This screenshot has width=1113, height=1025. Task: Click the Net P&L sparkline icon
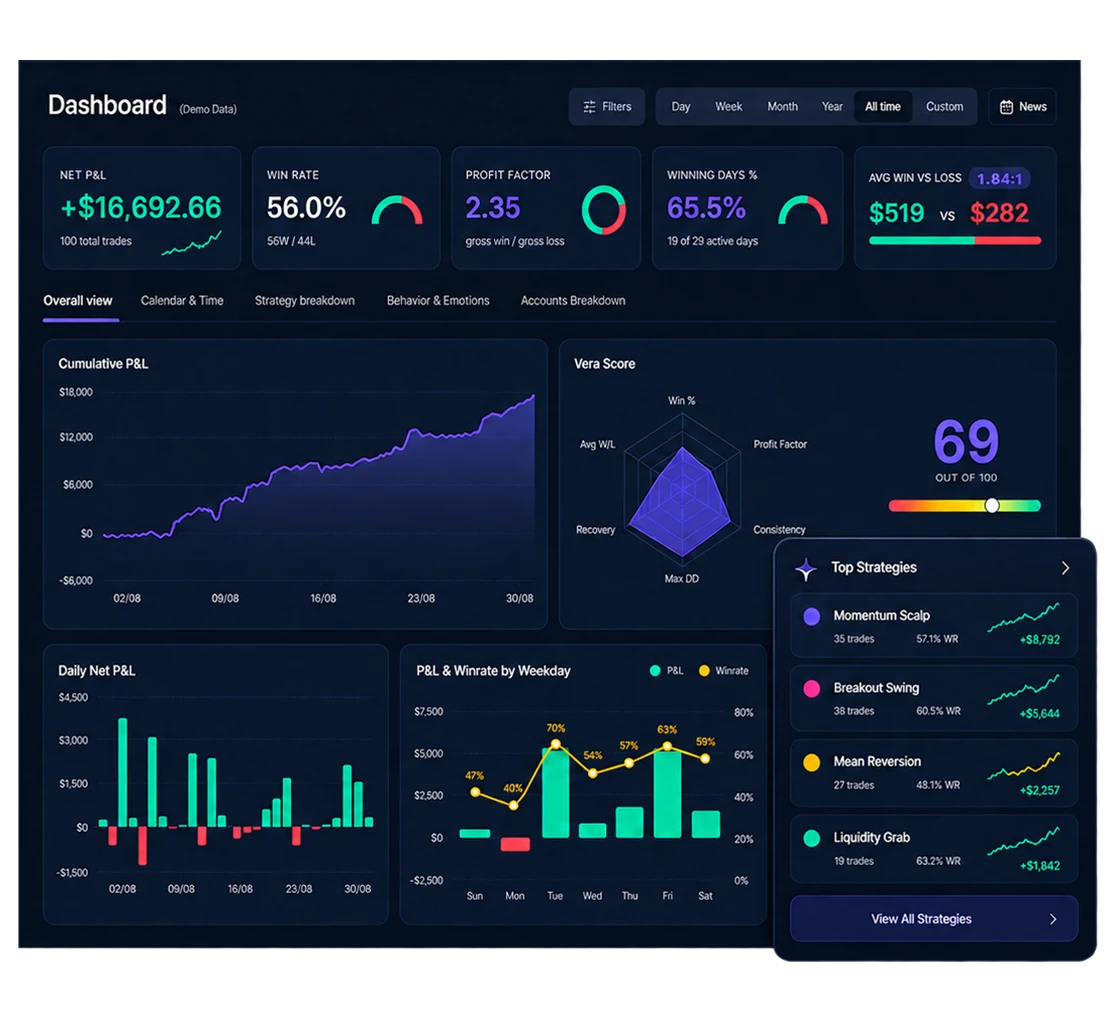(x=192, y=243)
